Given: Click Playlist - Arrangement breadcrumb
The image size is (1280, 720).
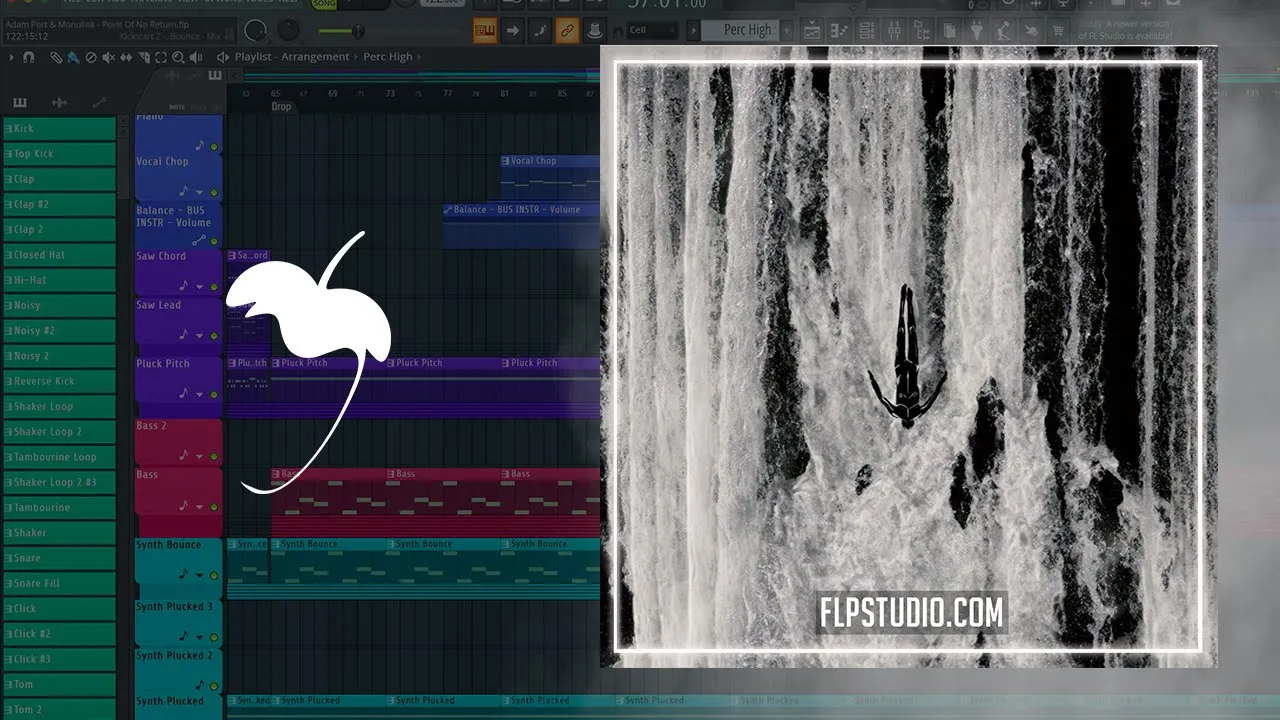Looking at the screenshot, I should click(292, 57).
